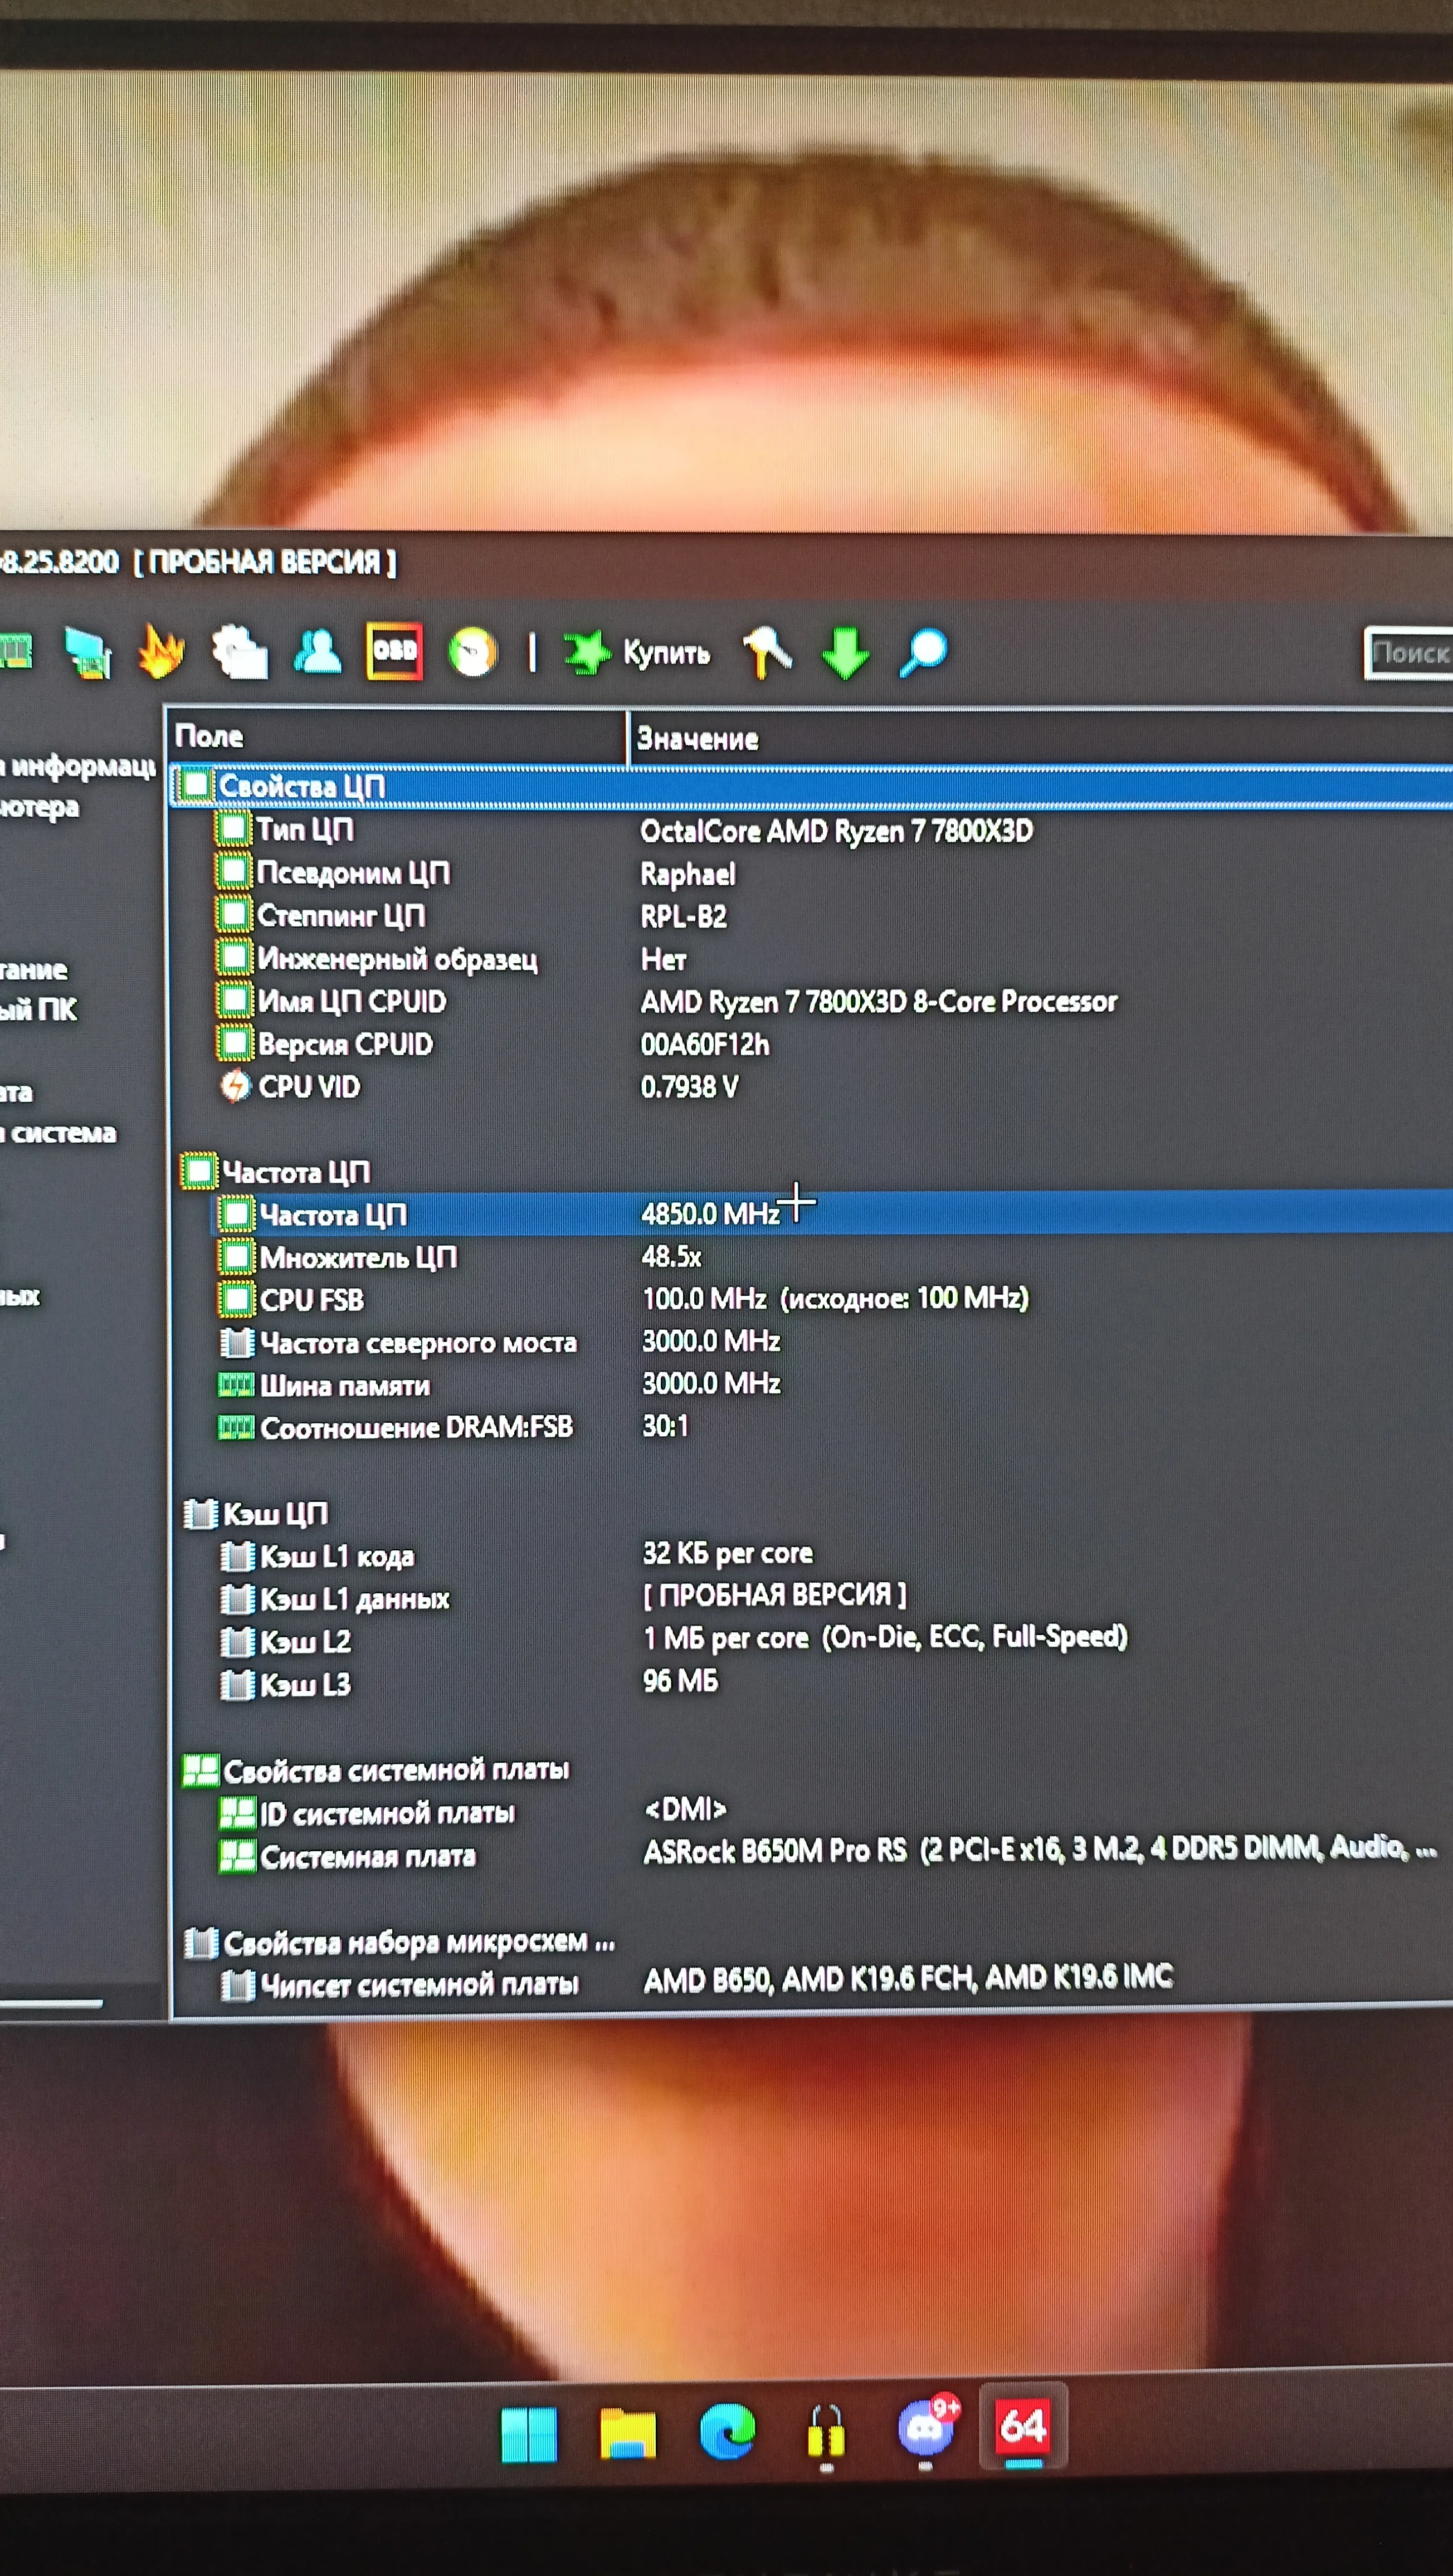
Task: Click the green memory module icon
Action: (16, 652)
